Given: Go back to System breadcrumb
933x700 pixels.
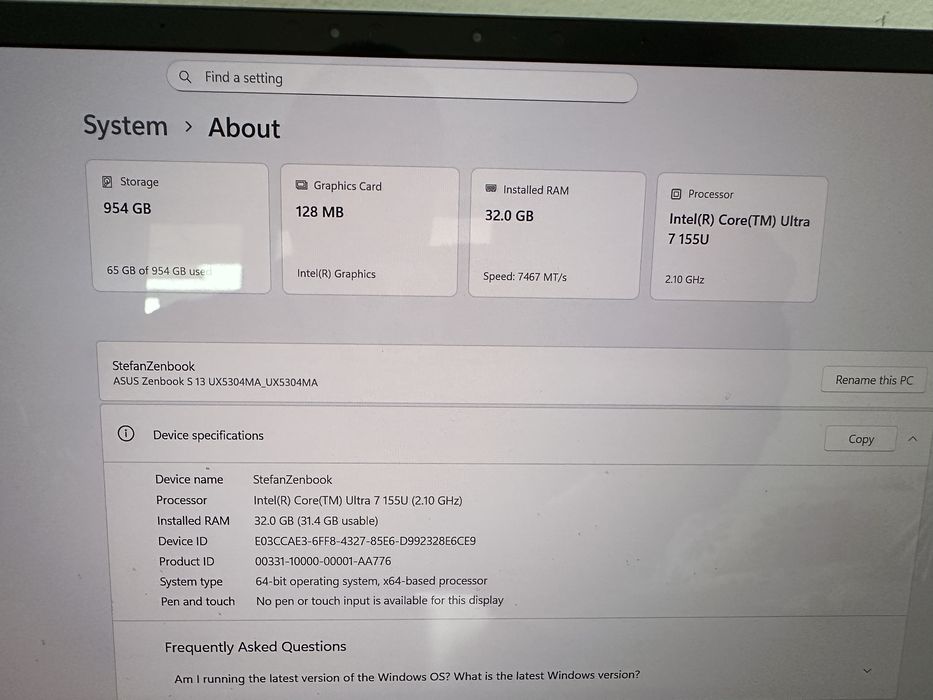Looking at the screenshot, I should (126, 126).
